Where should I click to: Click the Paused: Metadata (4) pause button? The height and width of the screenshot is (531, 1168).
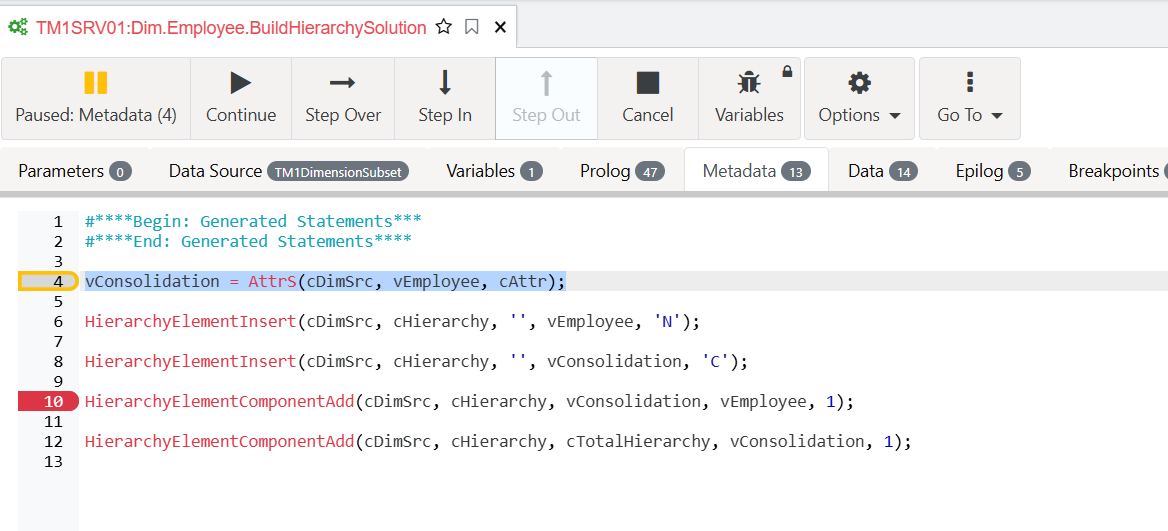pos(96,98)
